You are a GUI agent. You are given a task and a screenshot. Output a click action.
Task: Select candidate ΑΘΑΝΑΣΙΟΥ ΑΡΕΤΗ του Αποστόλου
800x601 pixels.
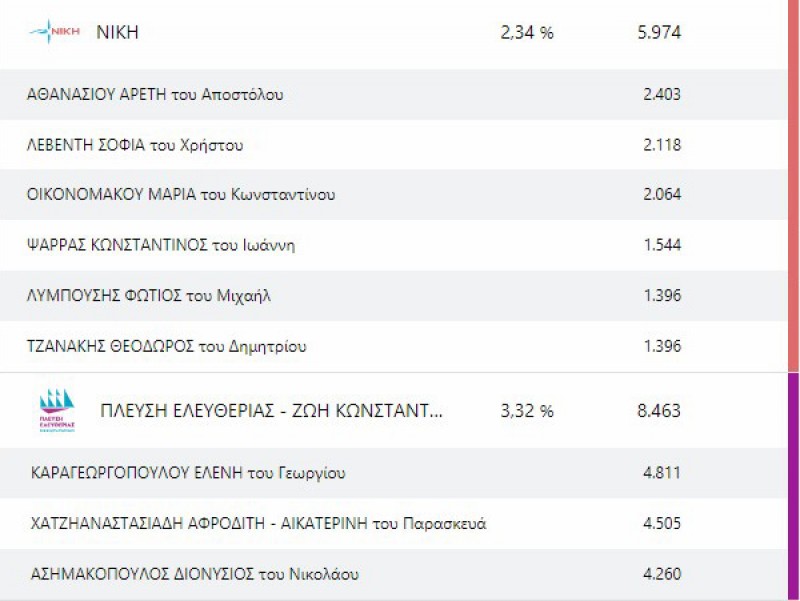[x=155, y=95]
